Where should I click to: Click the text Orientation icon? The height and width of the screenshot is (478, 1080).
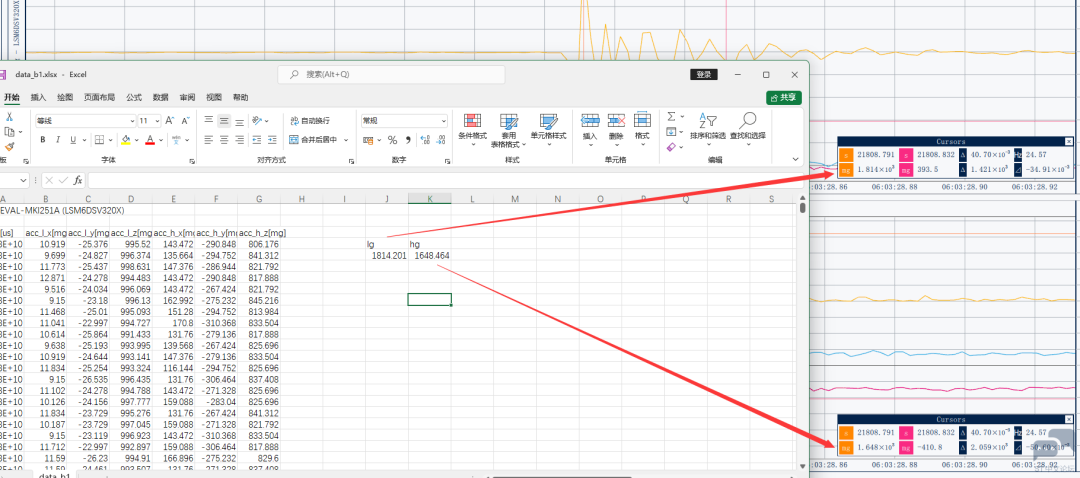pos(257,121)
